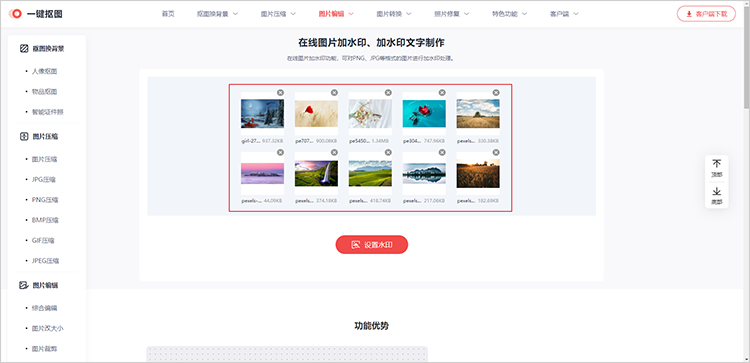Go to the 首页 home page

coord(168,14)
